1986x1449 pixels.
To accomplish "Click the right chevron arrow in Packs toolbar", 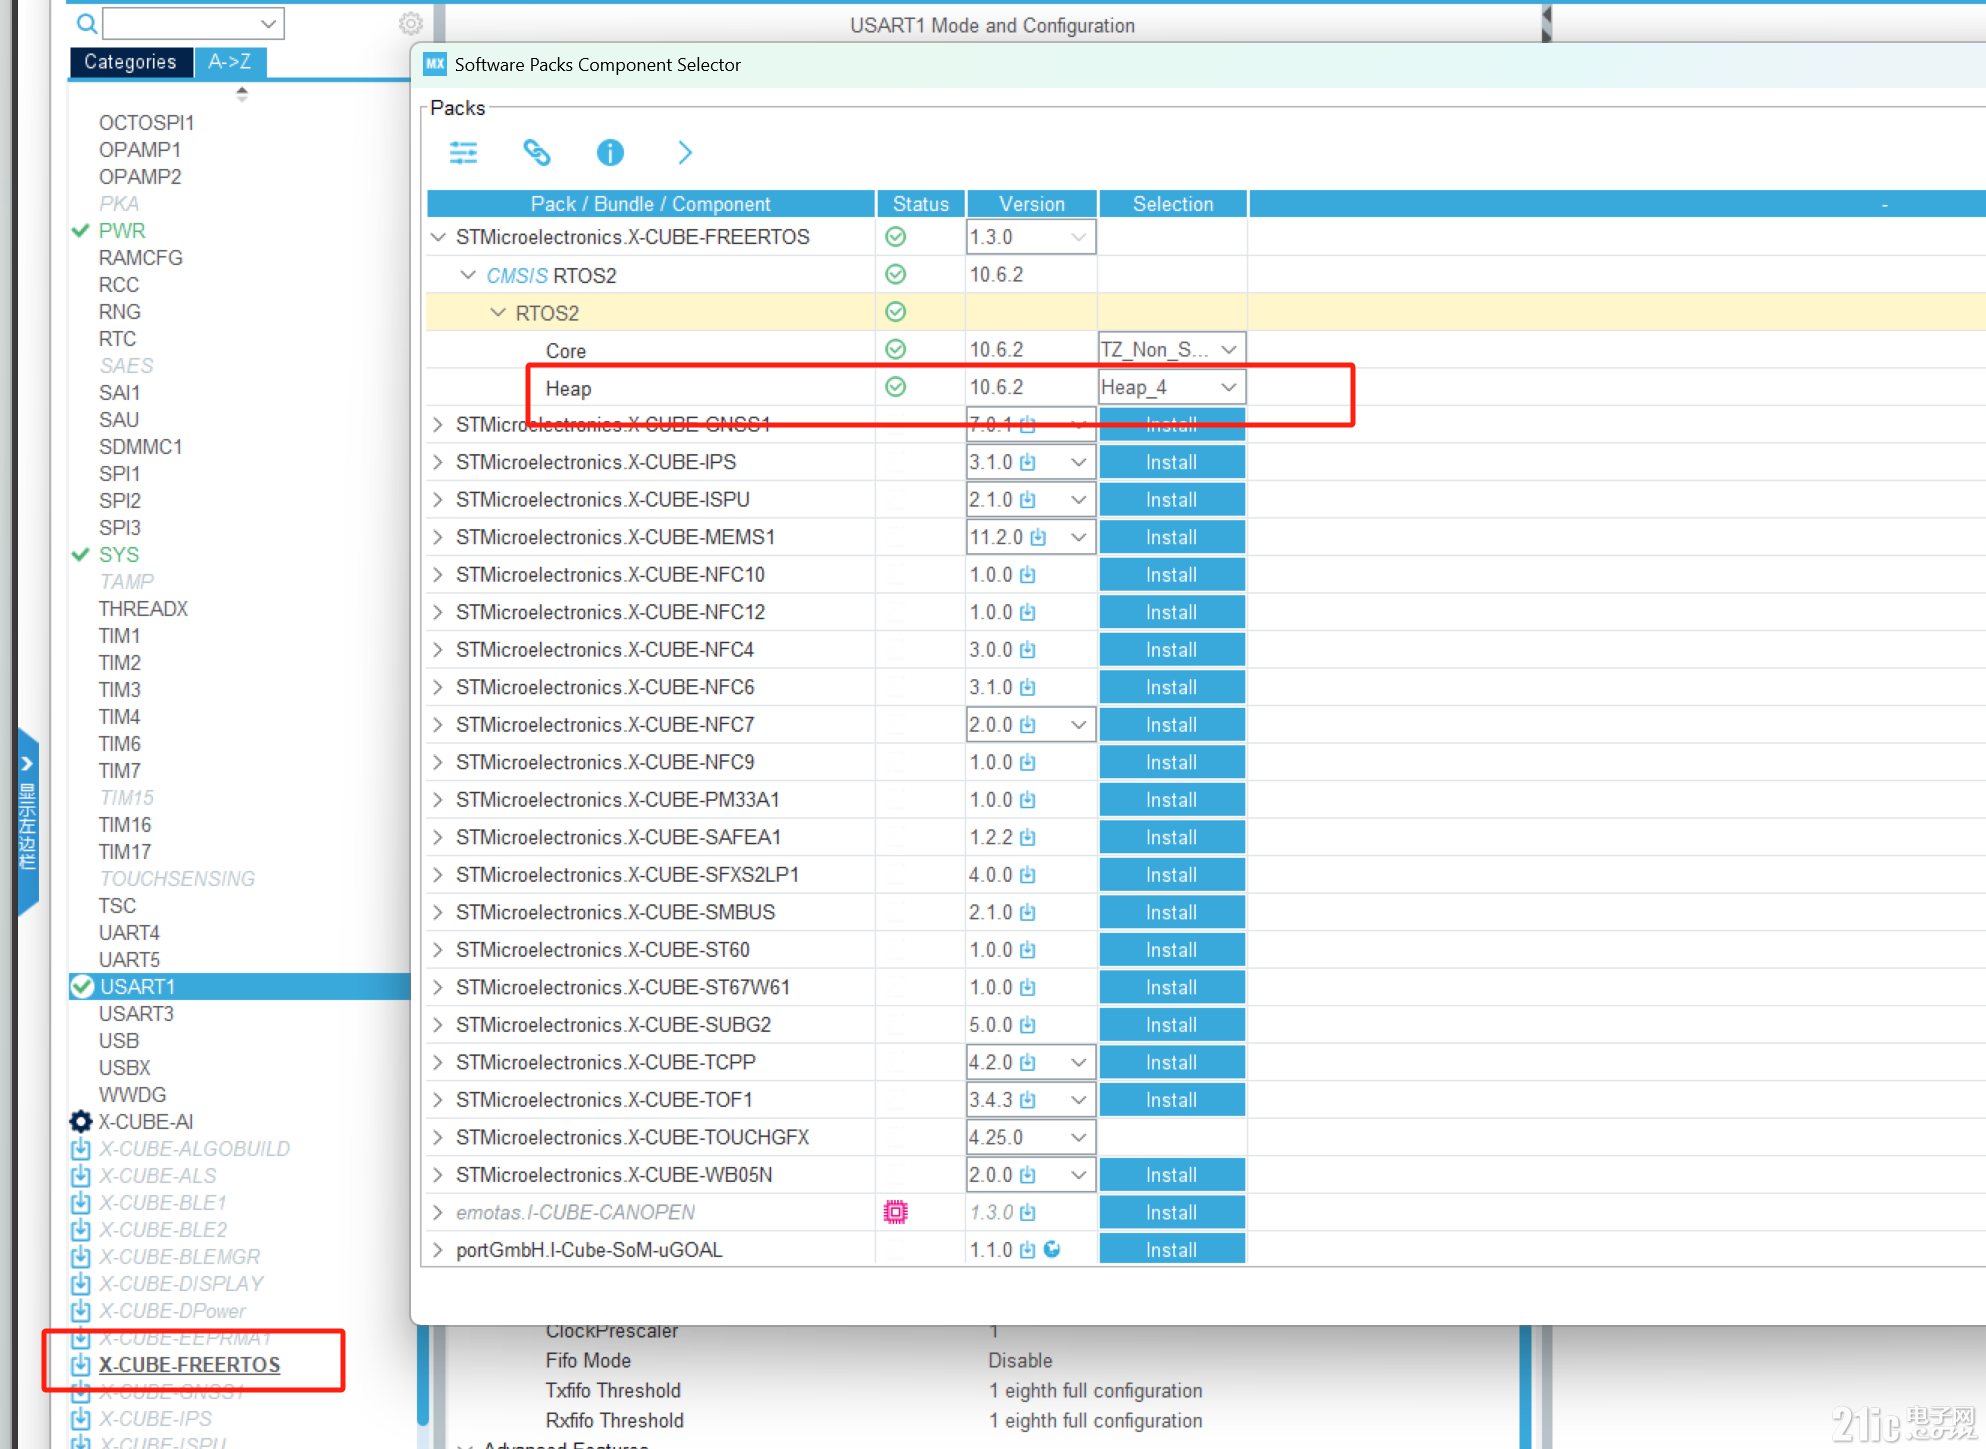I will tap(685, 152).
